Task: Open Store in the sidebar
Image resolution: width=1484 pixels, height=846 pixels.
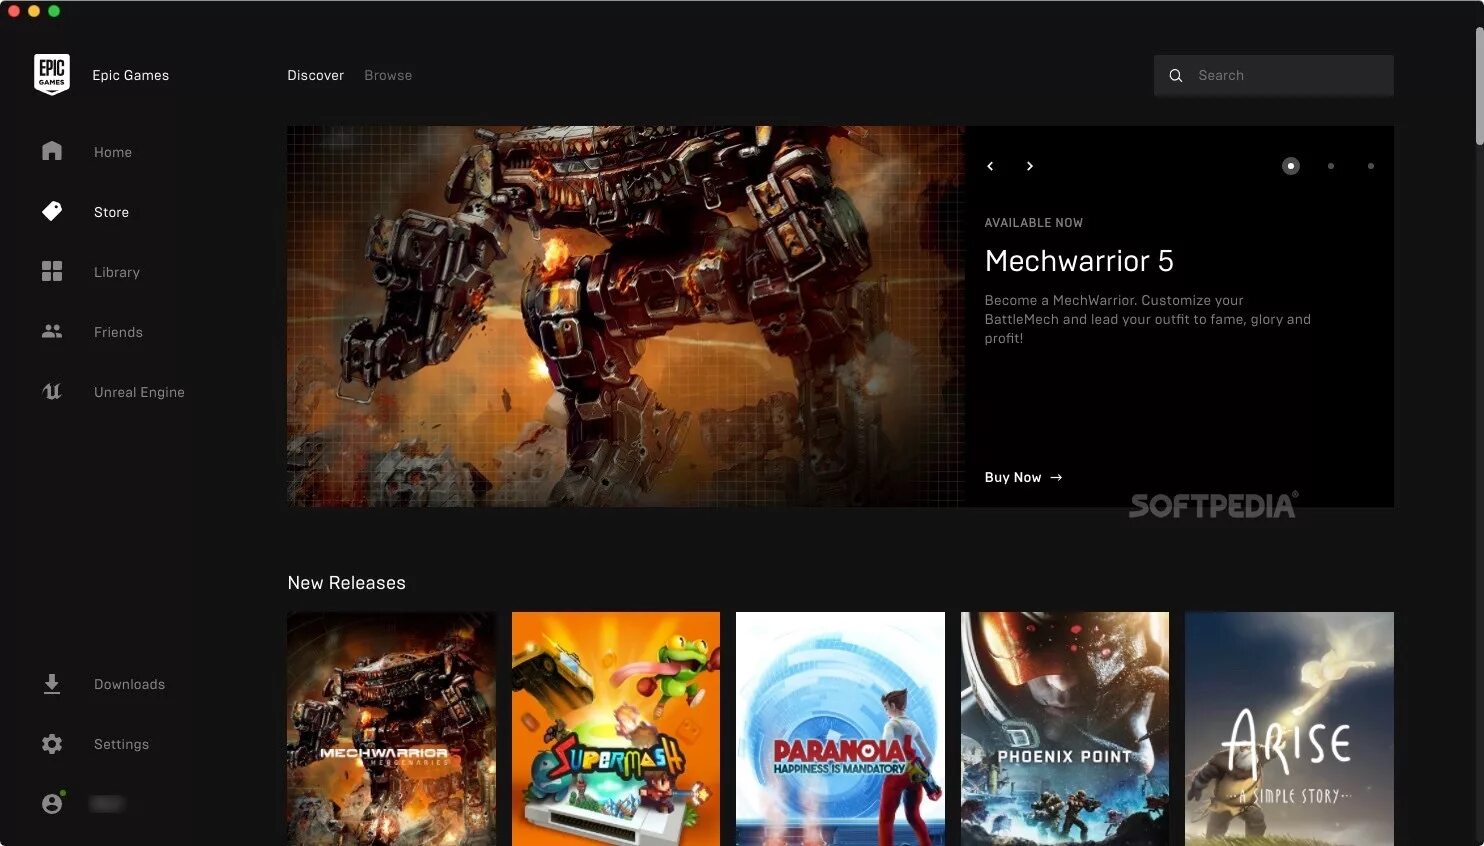Action: tap(111, 212)
